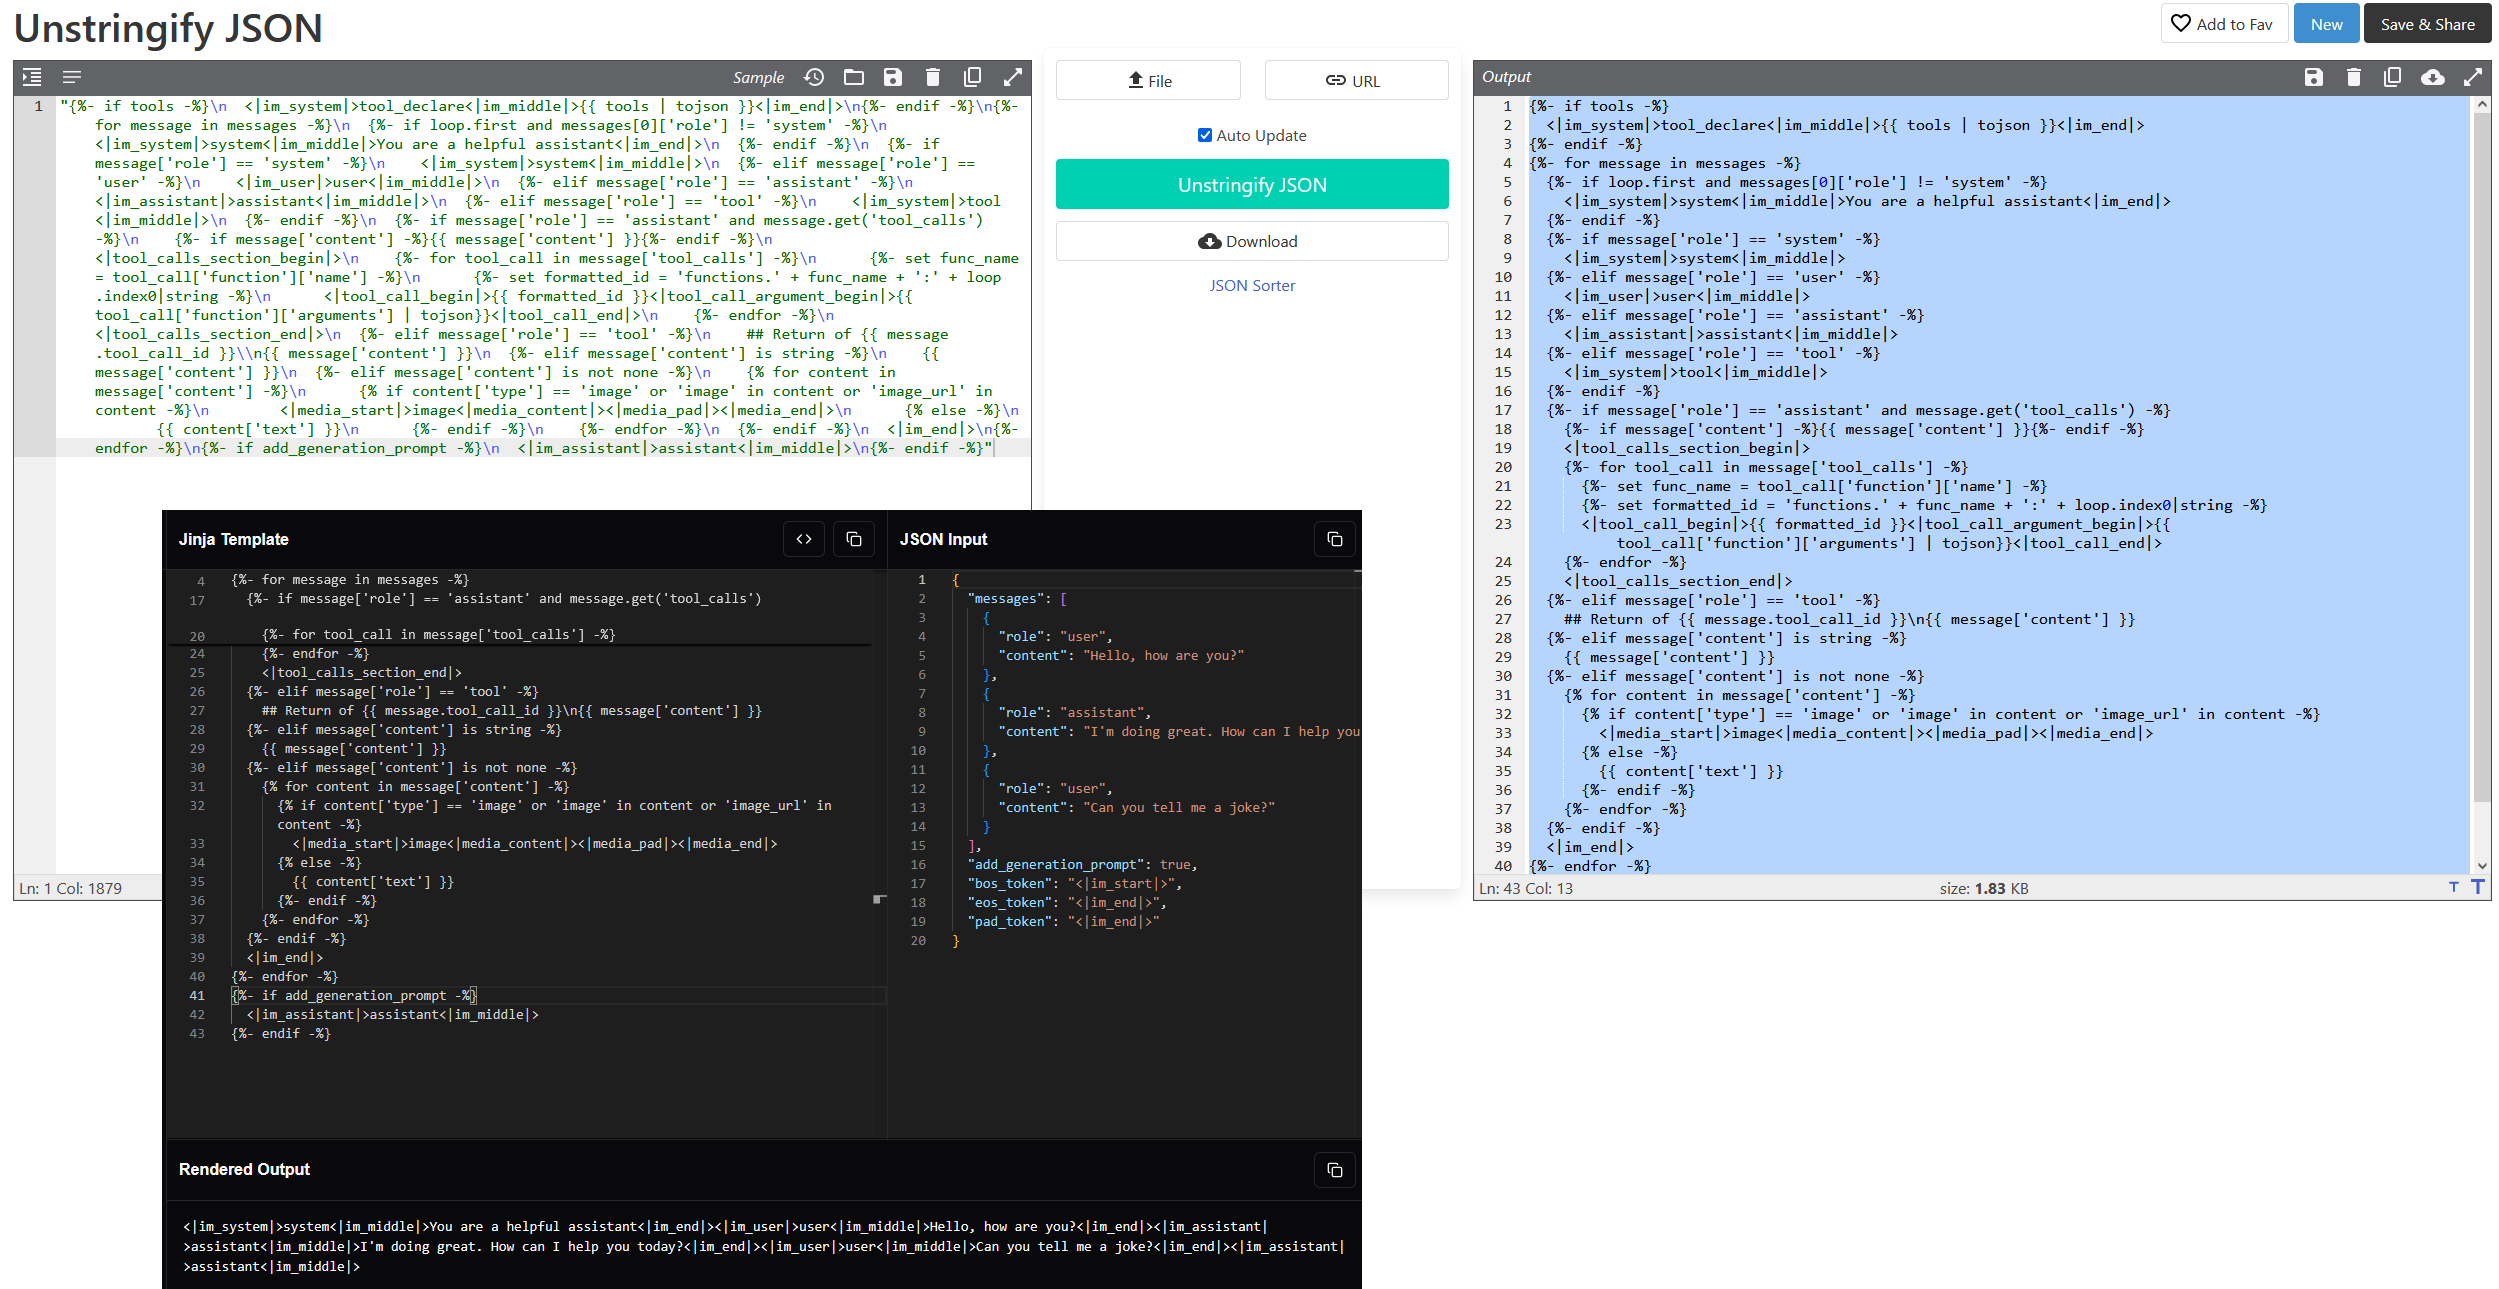Load the Sample input
2499x1289 pixels.
[x=758, y=78]
